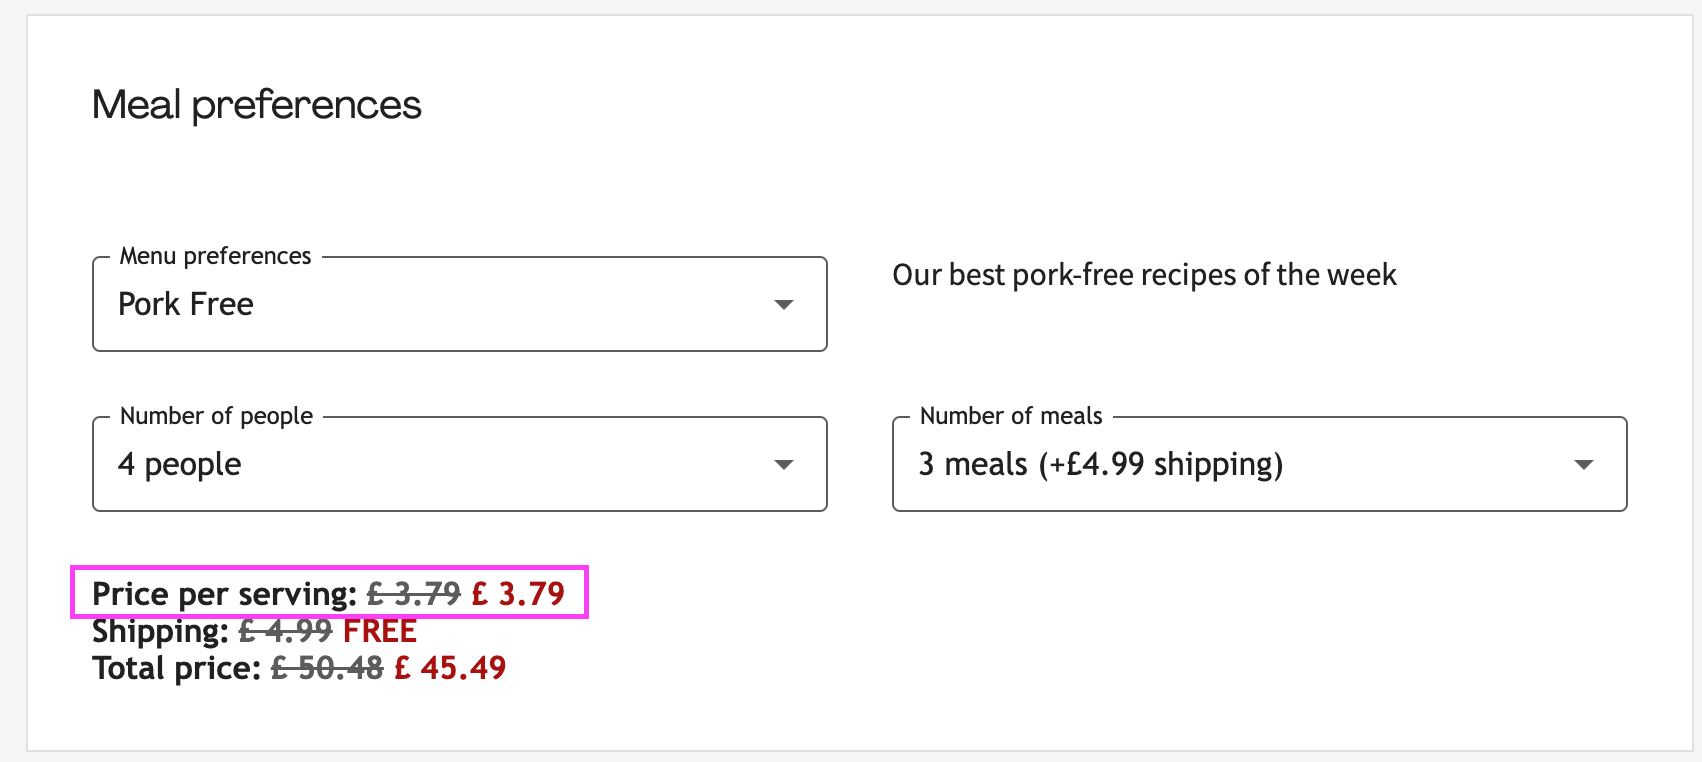Click the red £45.49 total price

pos(450,668)
